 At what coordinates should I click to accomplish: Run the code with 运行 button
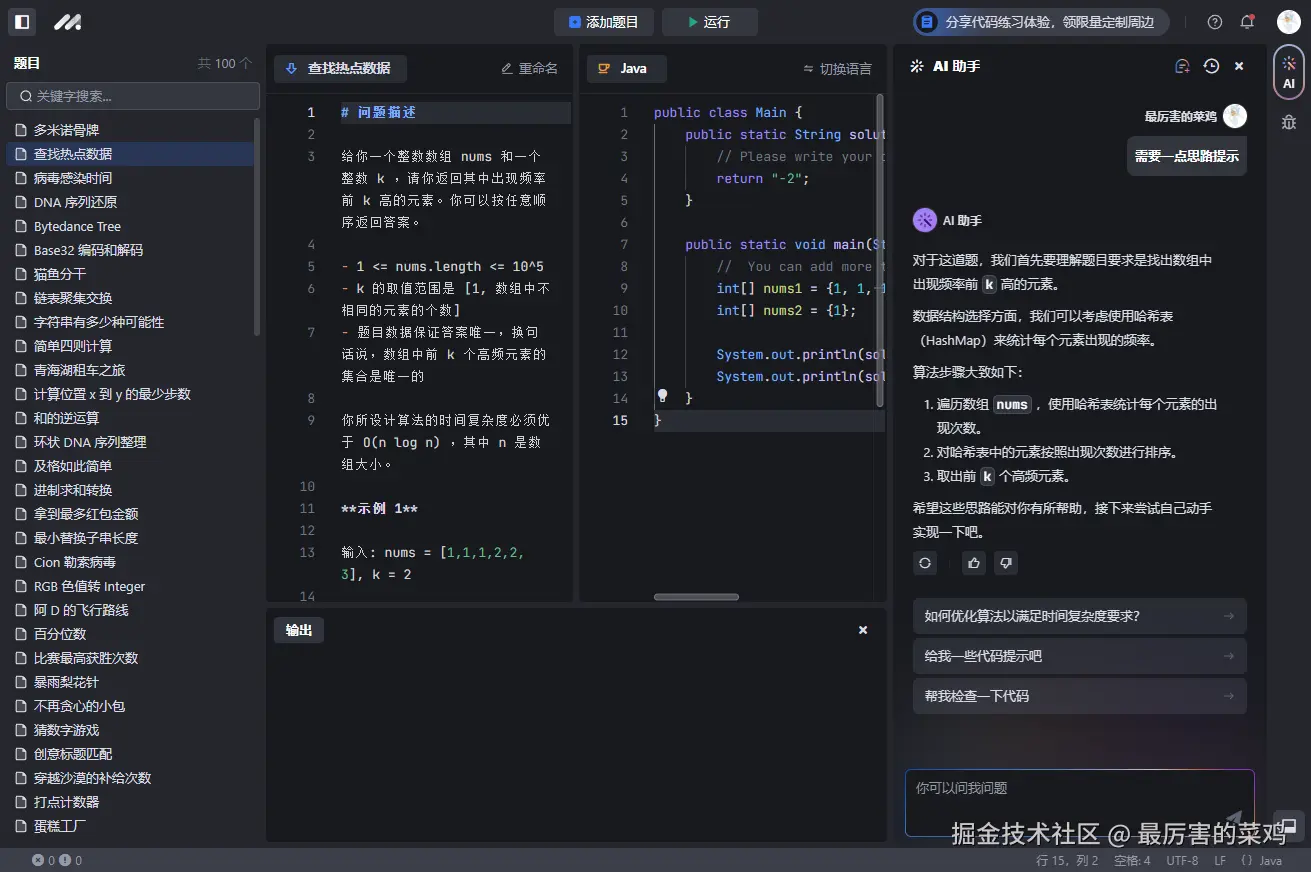click(x=710, y=22)
